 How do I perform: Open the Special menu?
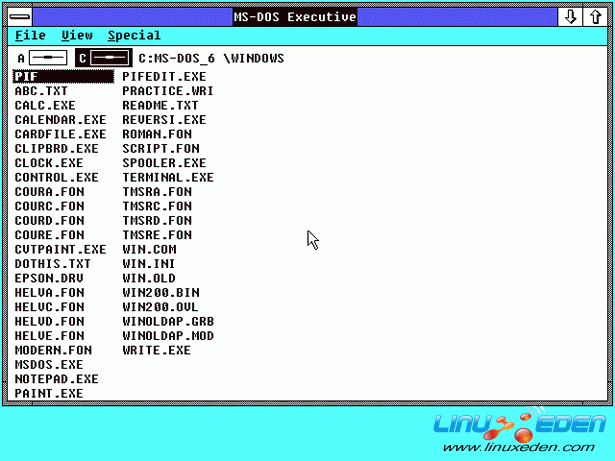[134, 35]
